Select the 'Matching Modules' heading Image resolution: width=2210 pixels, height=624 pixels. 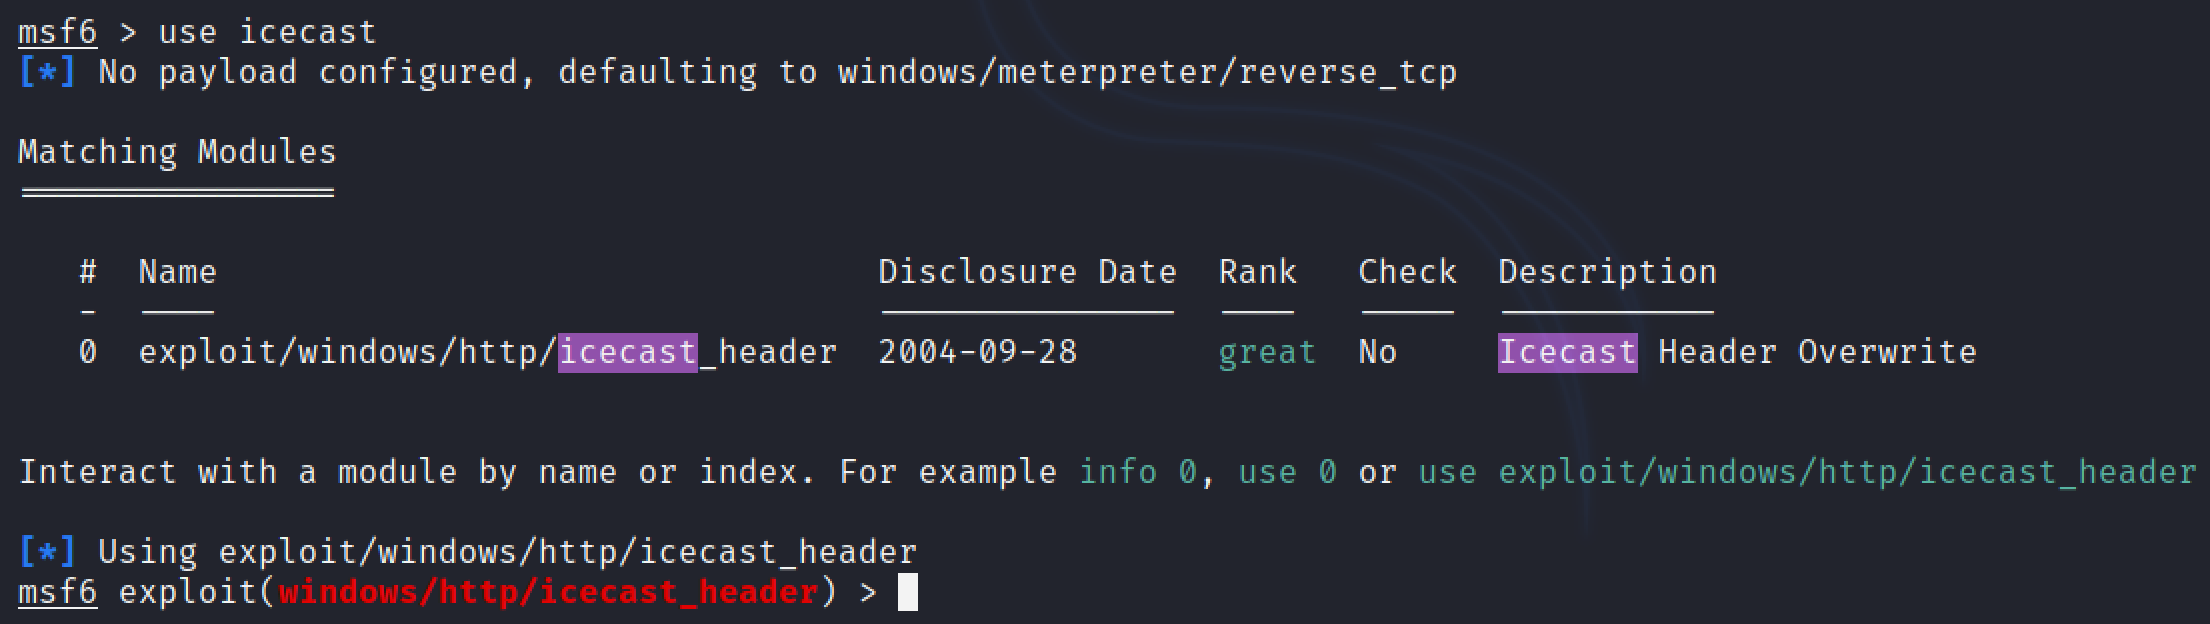pyautogui.click(x=177, y=152)
